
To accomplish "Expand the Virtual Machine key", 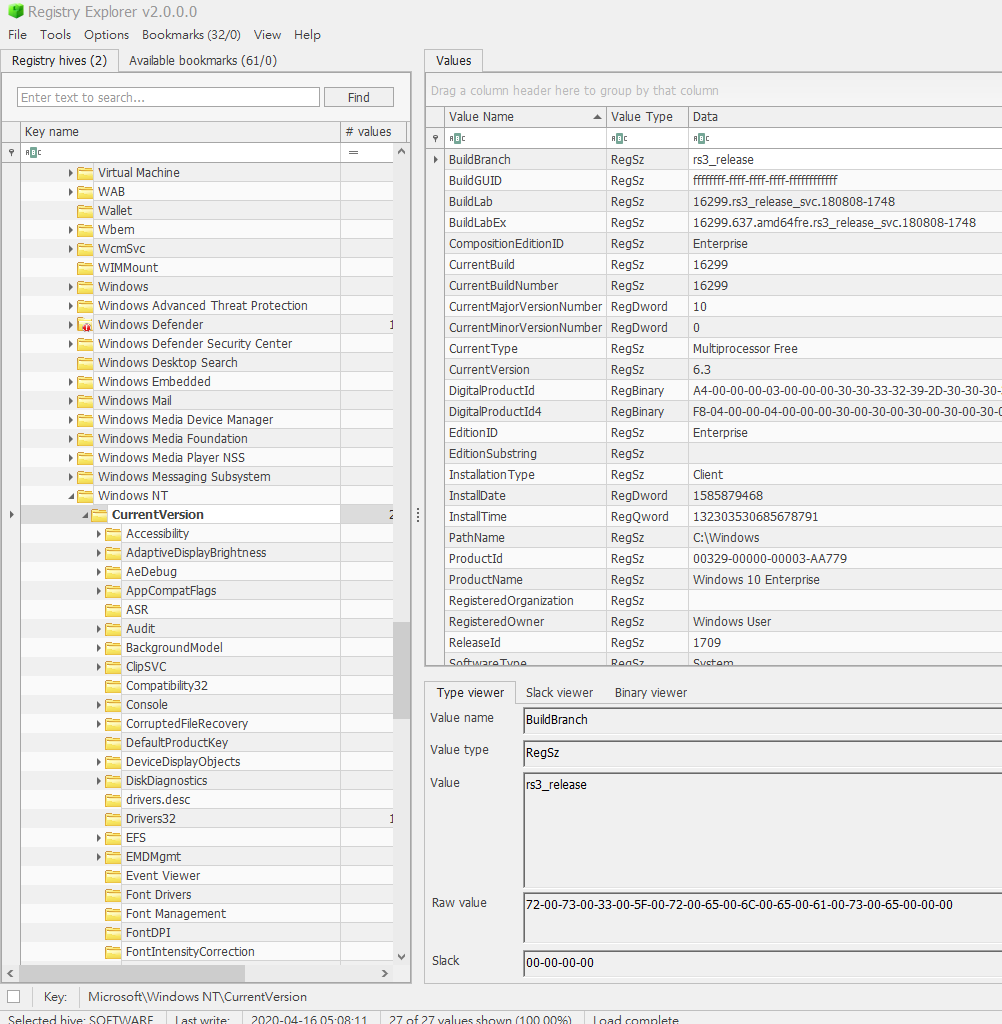I will pyautogui.click(x=71, y=173).
